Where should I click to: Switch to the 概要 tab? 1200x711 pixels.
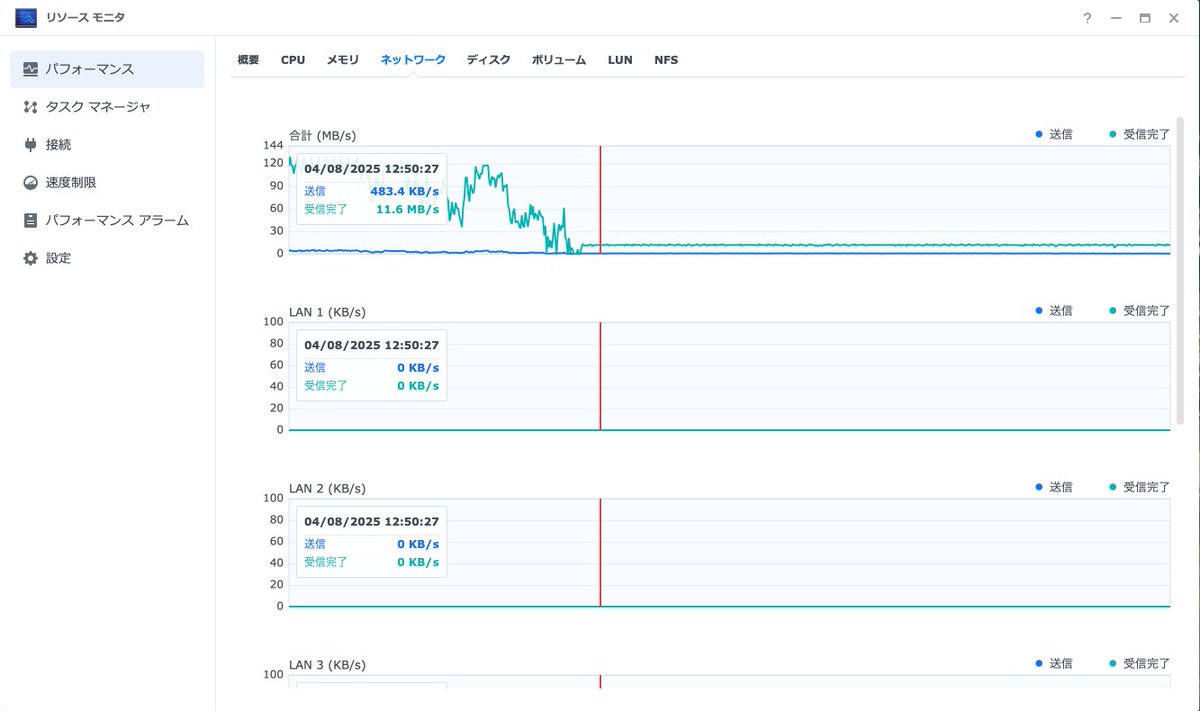(x=248, y=60)
